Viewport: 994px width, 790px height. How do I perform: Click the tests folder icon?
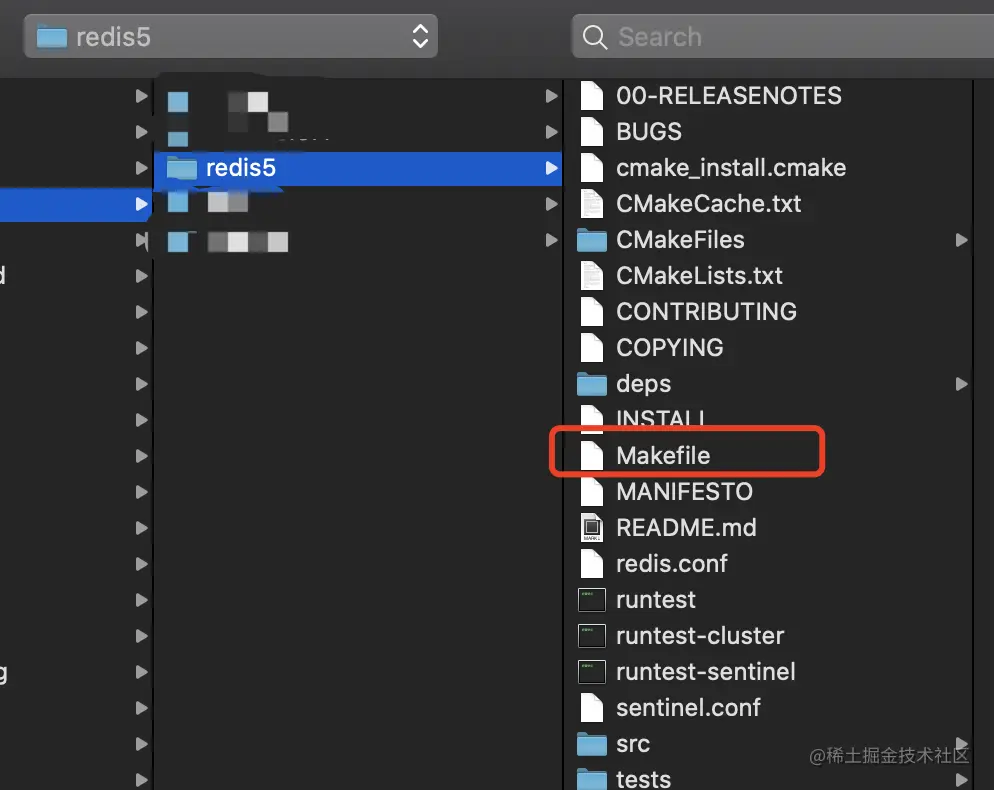click(592, 779)
